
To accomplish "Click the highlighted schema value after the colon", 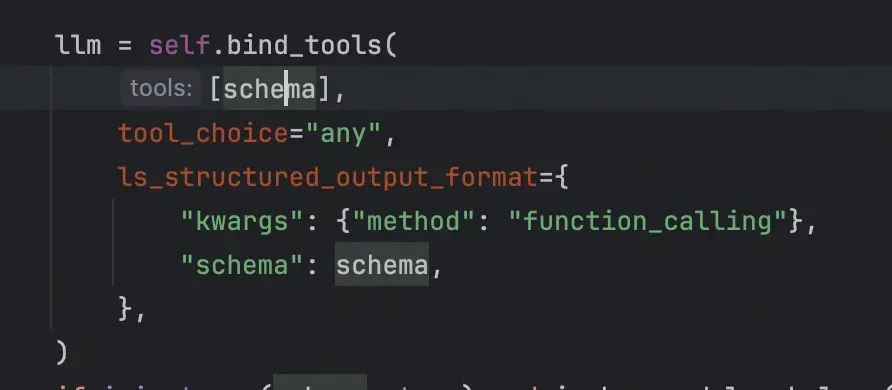I will click(x=382, y=264).
